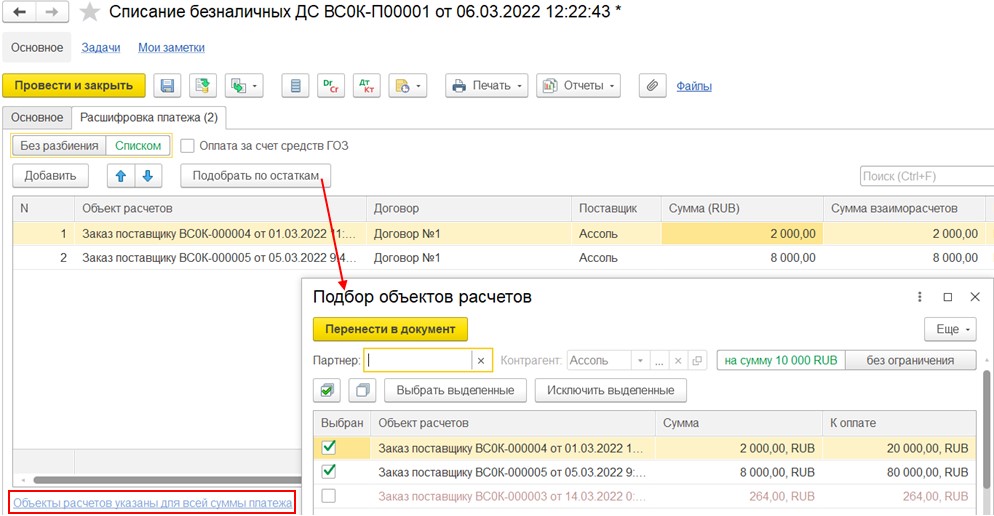
Task: Click the save document floppy icon
Action: click(167, 86)
